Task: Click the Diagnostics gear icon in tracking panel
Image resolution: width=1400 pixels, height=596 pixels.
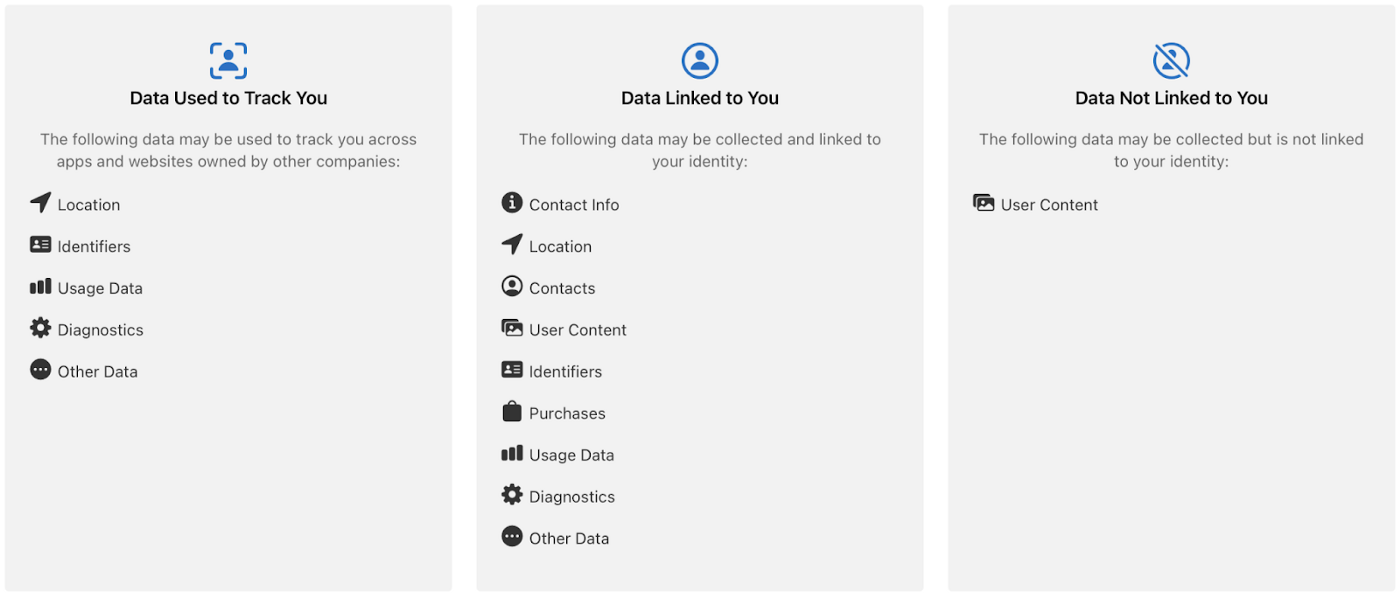Action: tap(40, 328)
